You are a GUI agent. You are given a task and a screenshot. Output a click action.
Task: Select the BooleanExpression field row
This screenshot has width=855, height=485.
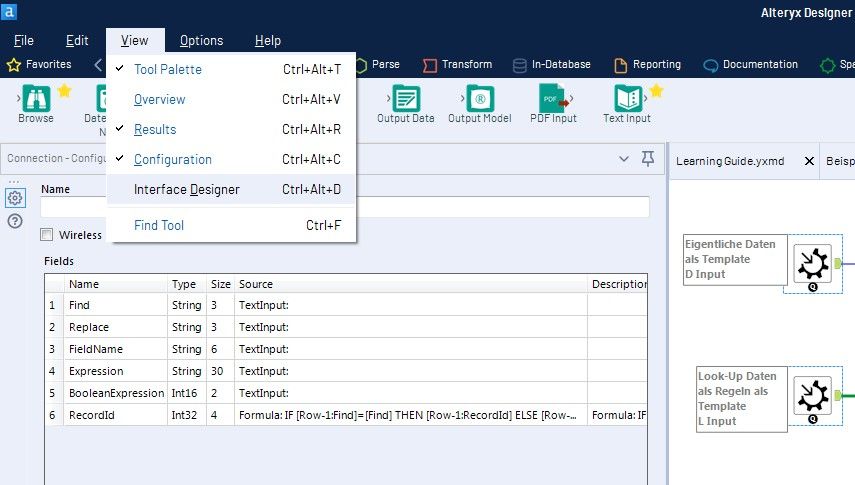[346, 393]
